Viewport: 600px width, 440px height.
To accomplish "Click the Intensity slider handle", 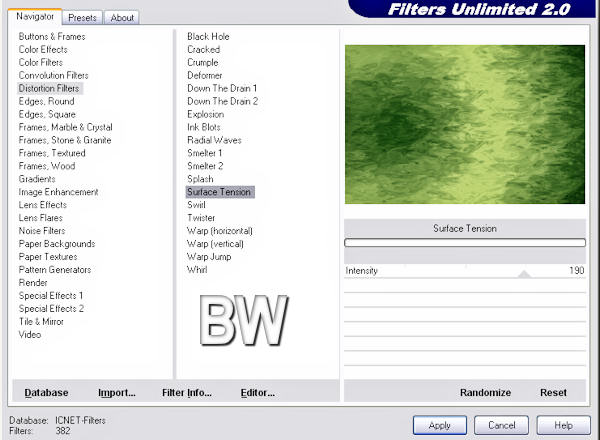I will [524, 272].
